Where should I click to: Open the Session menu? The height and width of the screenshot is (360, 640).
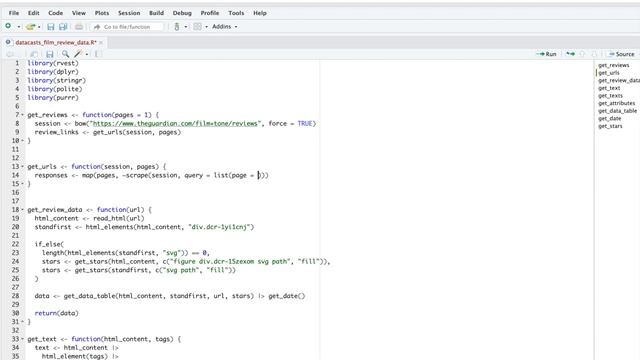point(129,13)
